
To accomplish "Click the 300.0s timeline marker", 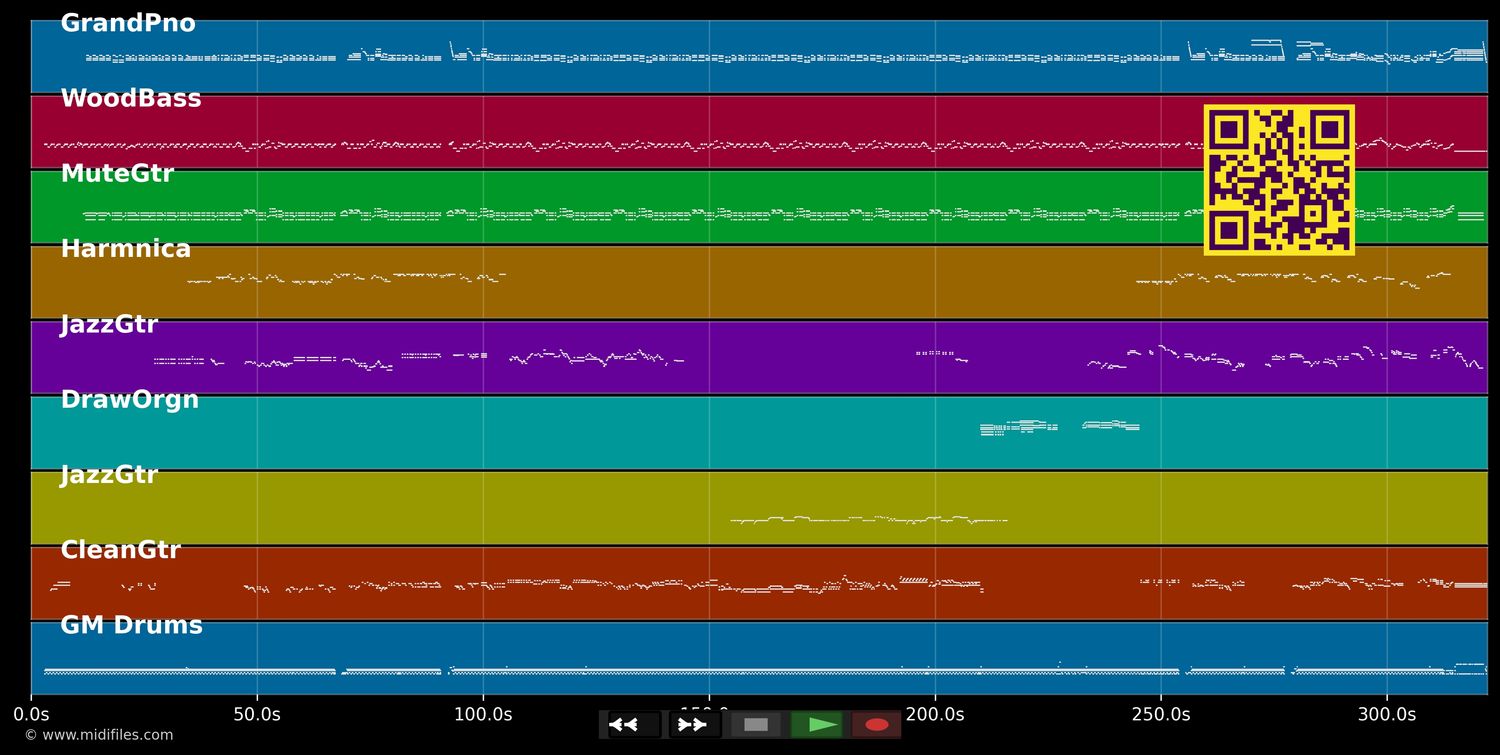I will [1386, 714].
